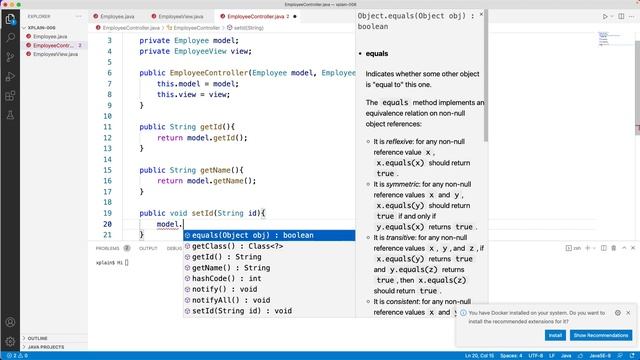
Task: Click Show Recommendations button
Action: pos(601,335)
